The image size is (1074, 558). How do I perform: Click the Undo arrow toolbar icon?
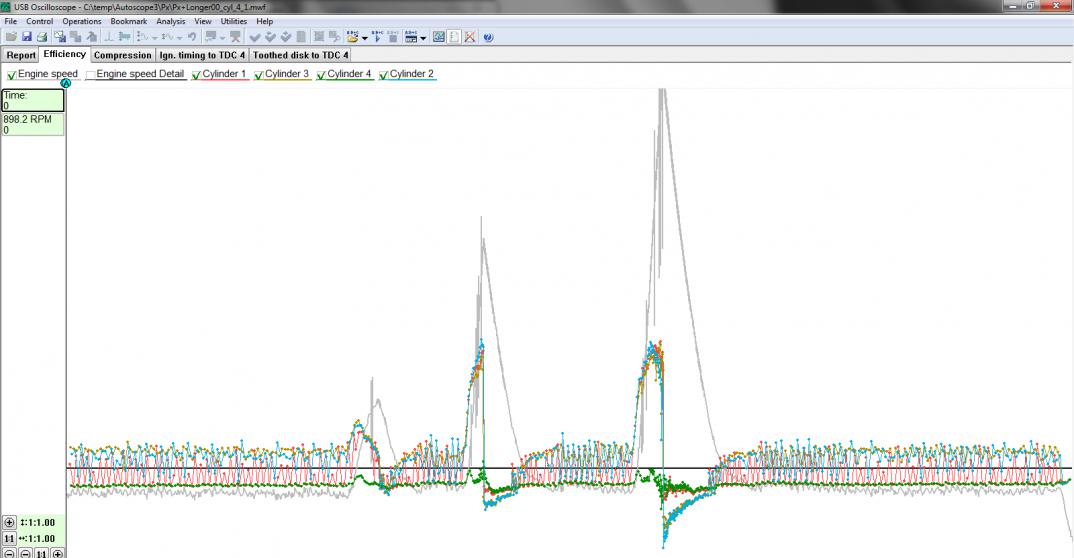[191, 37]
